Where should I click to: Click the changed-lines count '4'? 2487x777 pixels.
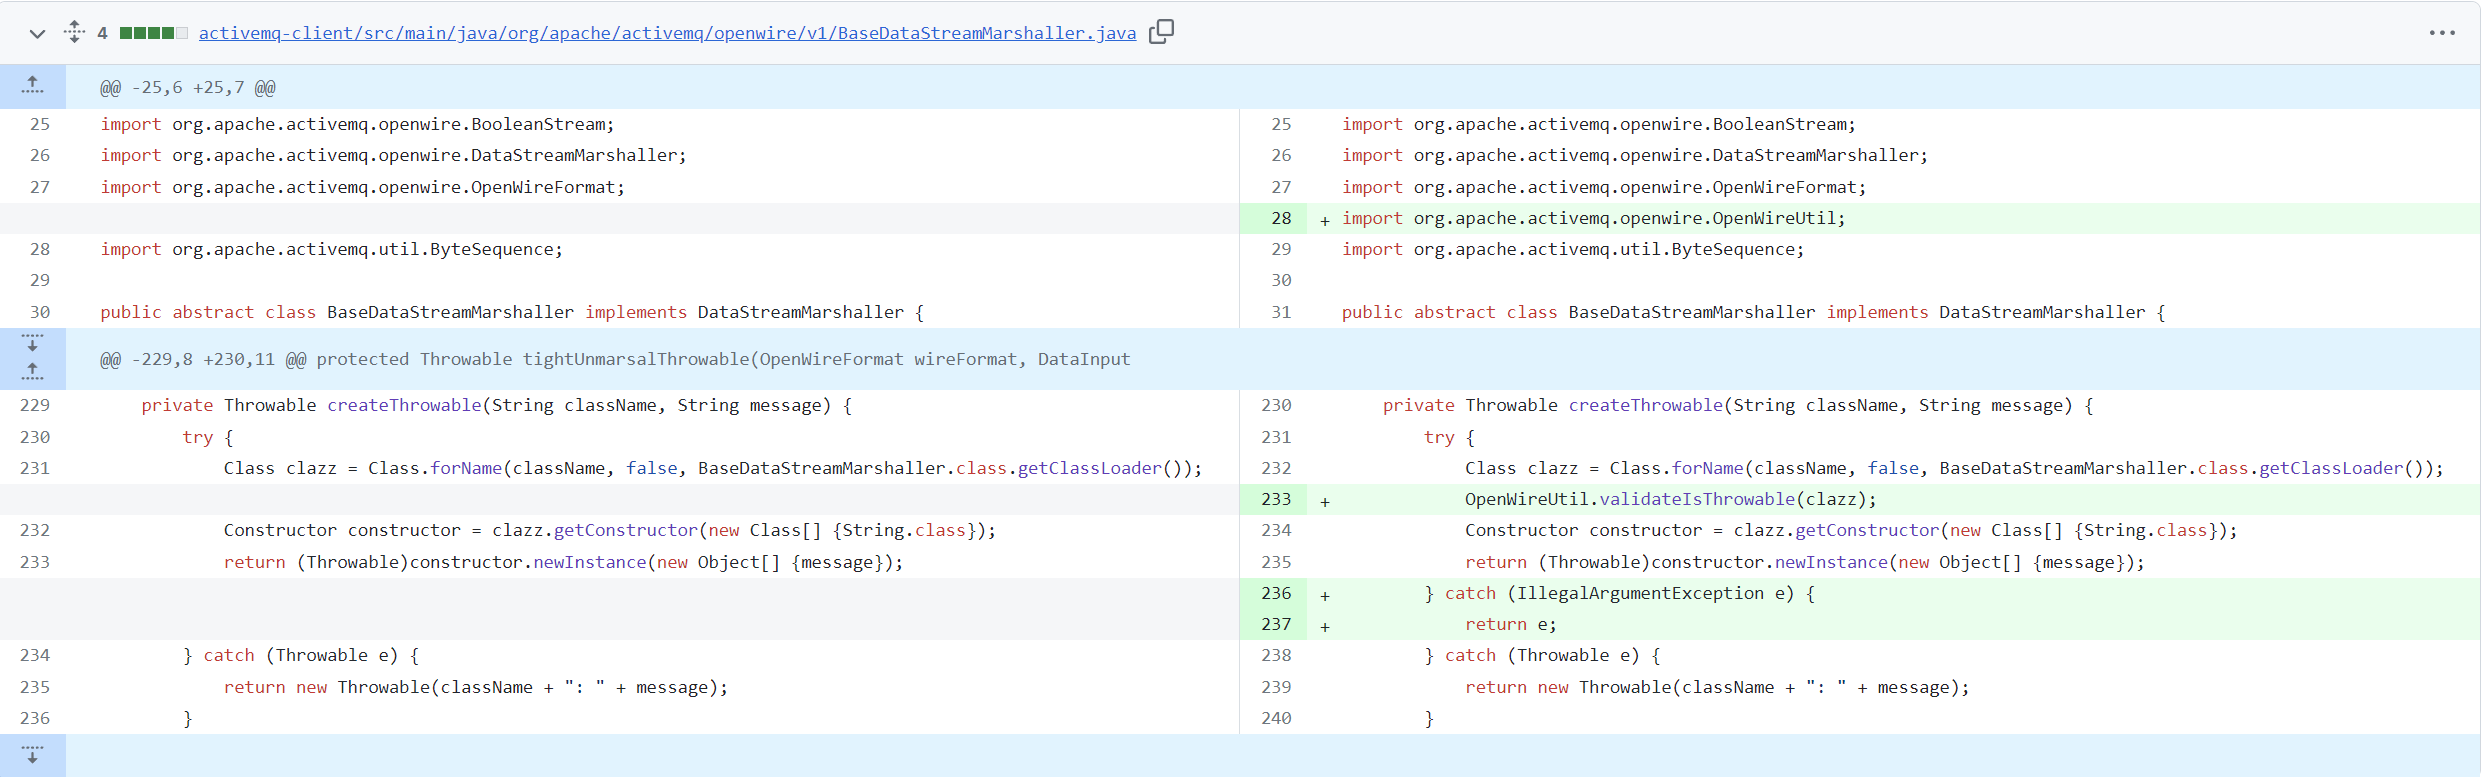pos(102,33)
